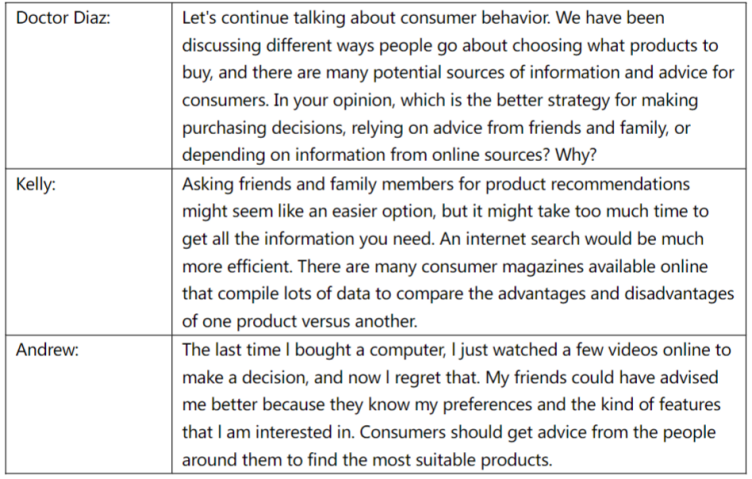Click the 'Doctor Diaz:' speaker label
752x479 pixels.
[63, 18]
